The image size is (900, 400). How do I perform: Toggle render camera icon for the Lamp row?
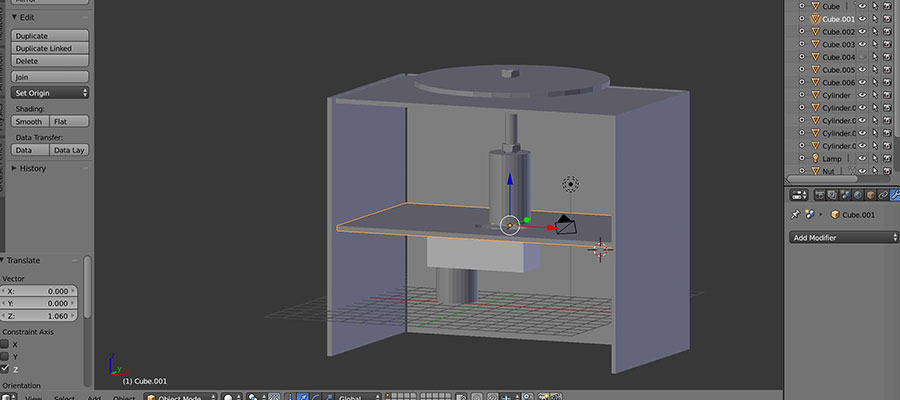click(887, 158)
